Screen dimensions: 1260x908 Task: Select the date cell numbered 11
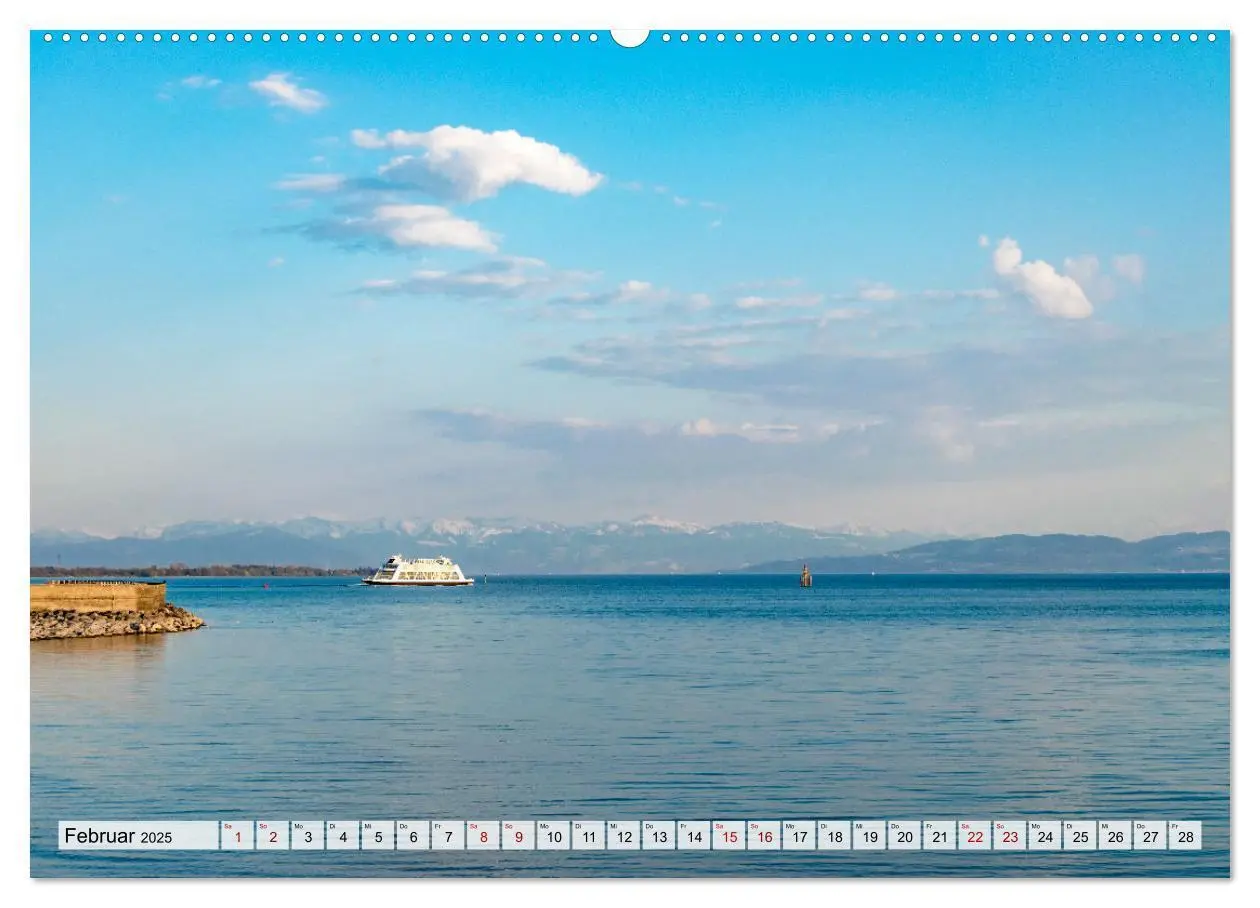(x=588, y=836)
